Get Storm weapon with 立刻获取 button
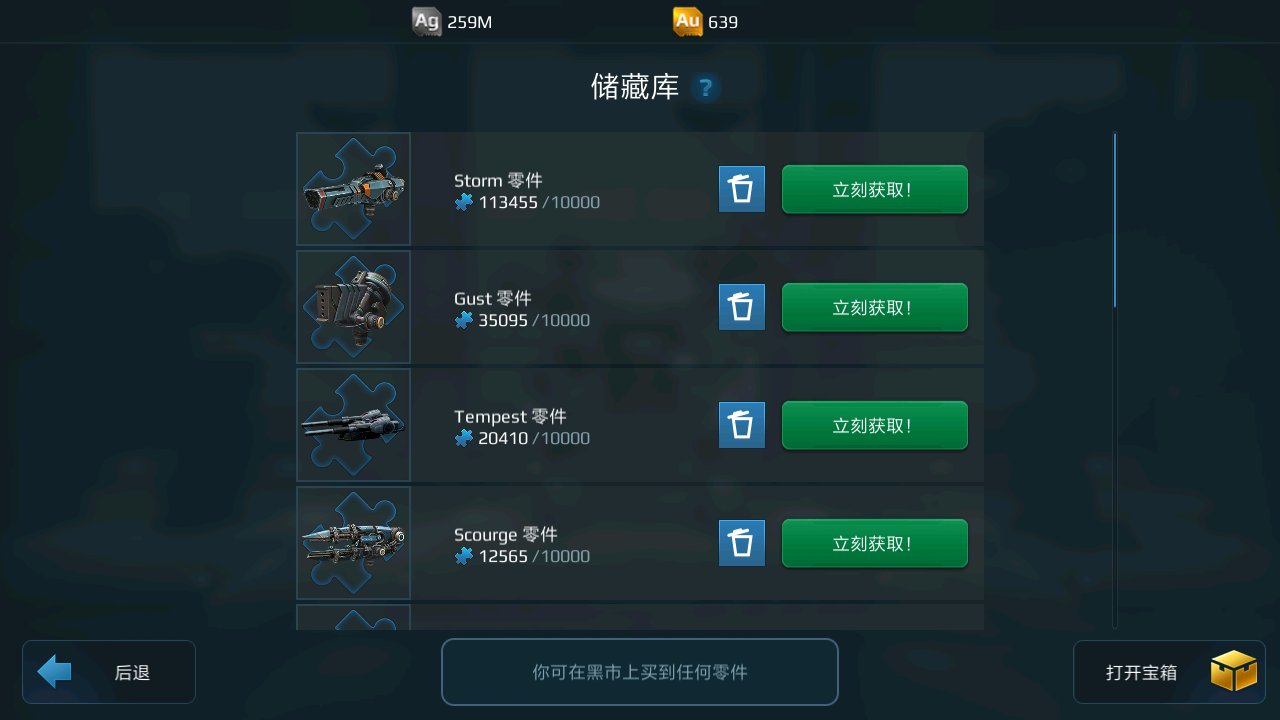The image size is (1280, 720). pos(875,189)
